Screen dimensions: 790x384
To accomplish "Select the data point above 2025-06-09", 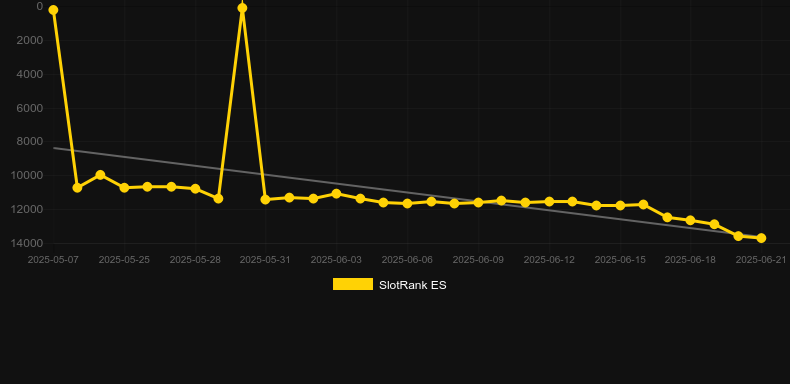I will tap(478, 203).
